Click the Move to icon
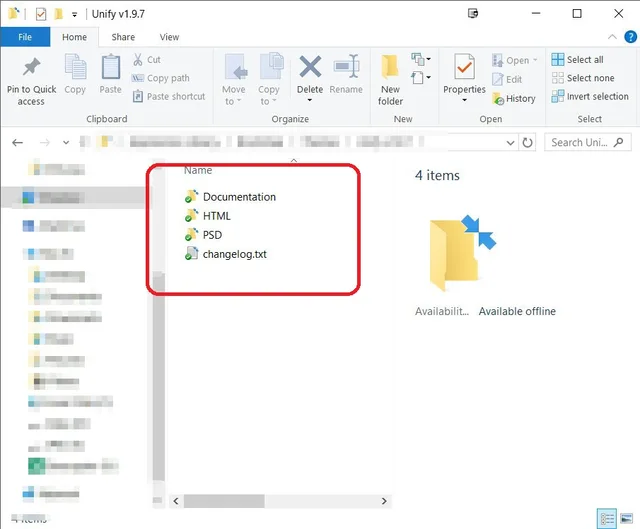Screen dimensions: 640x529 pos(235,66)
